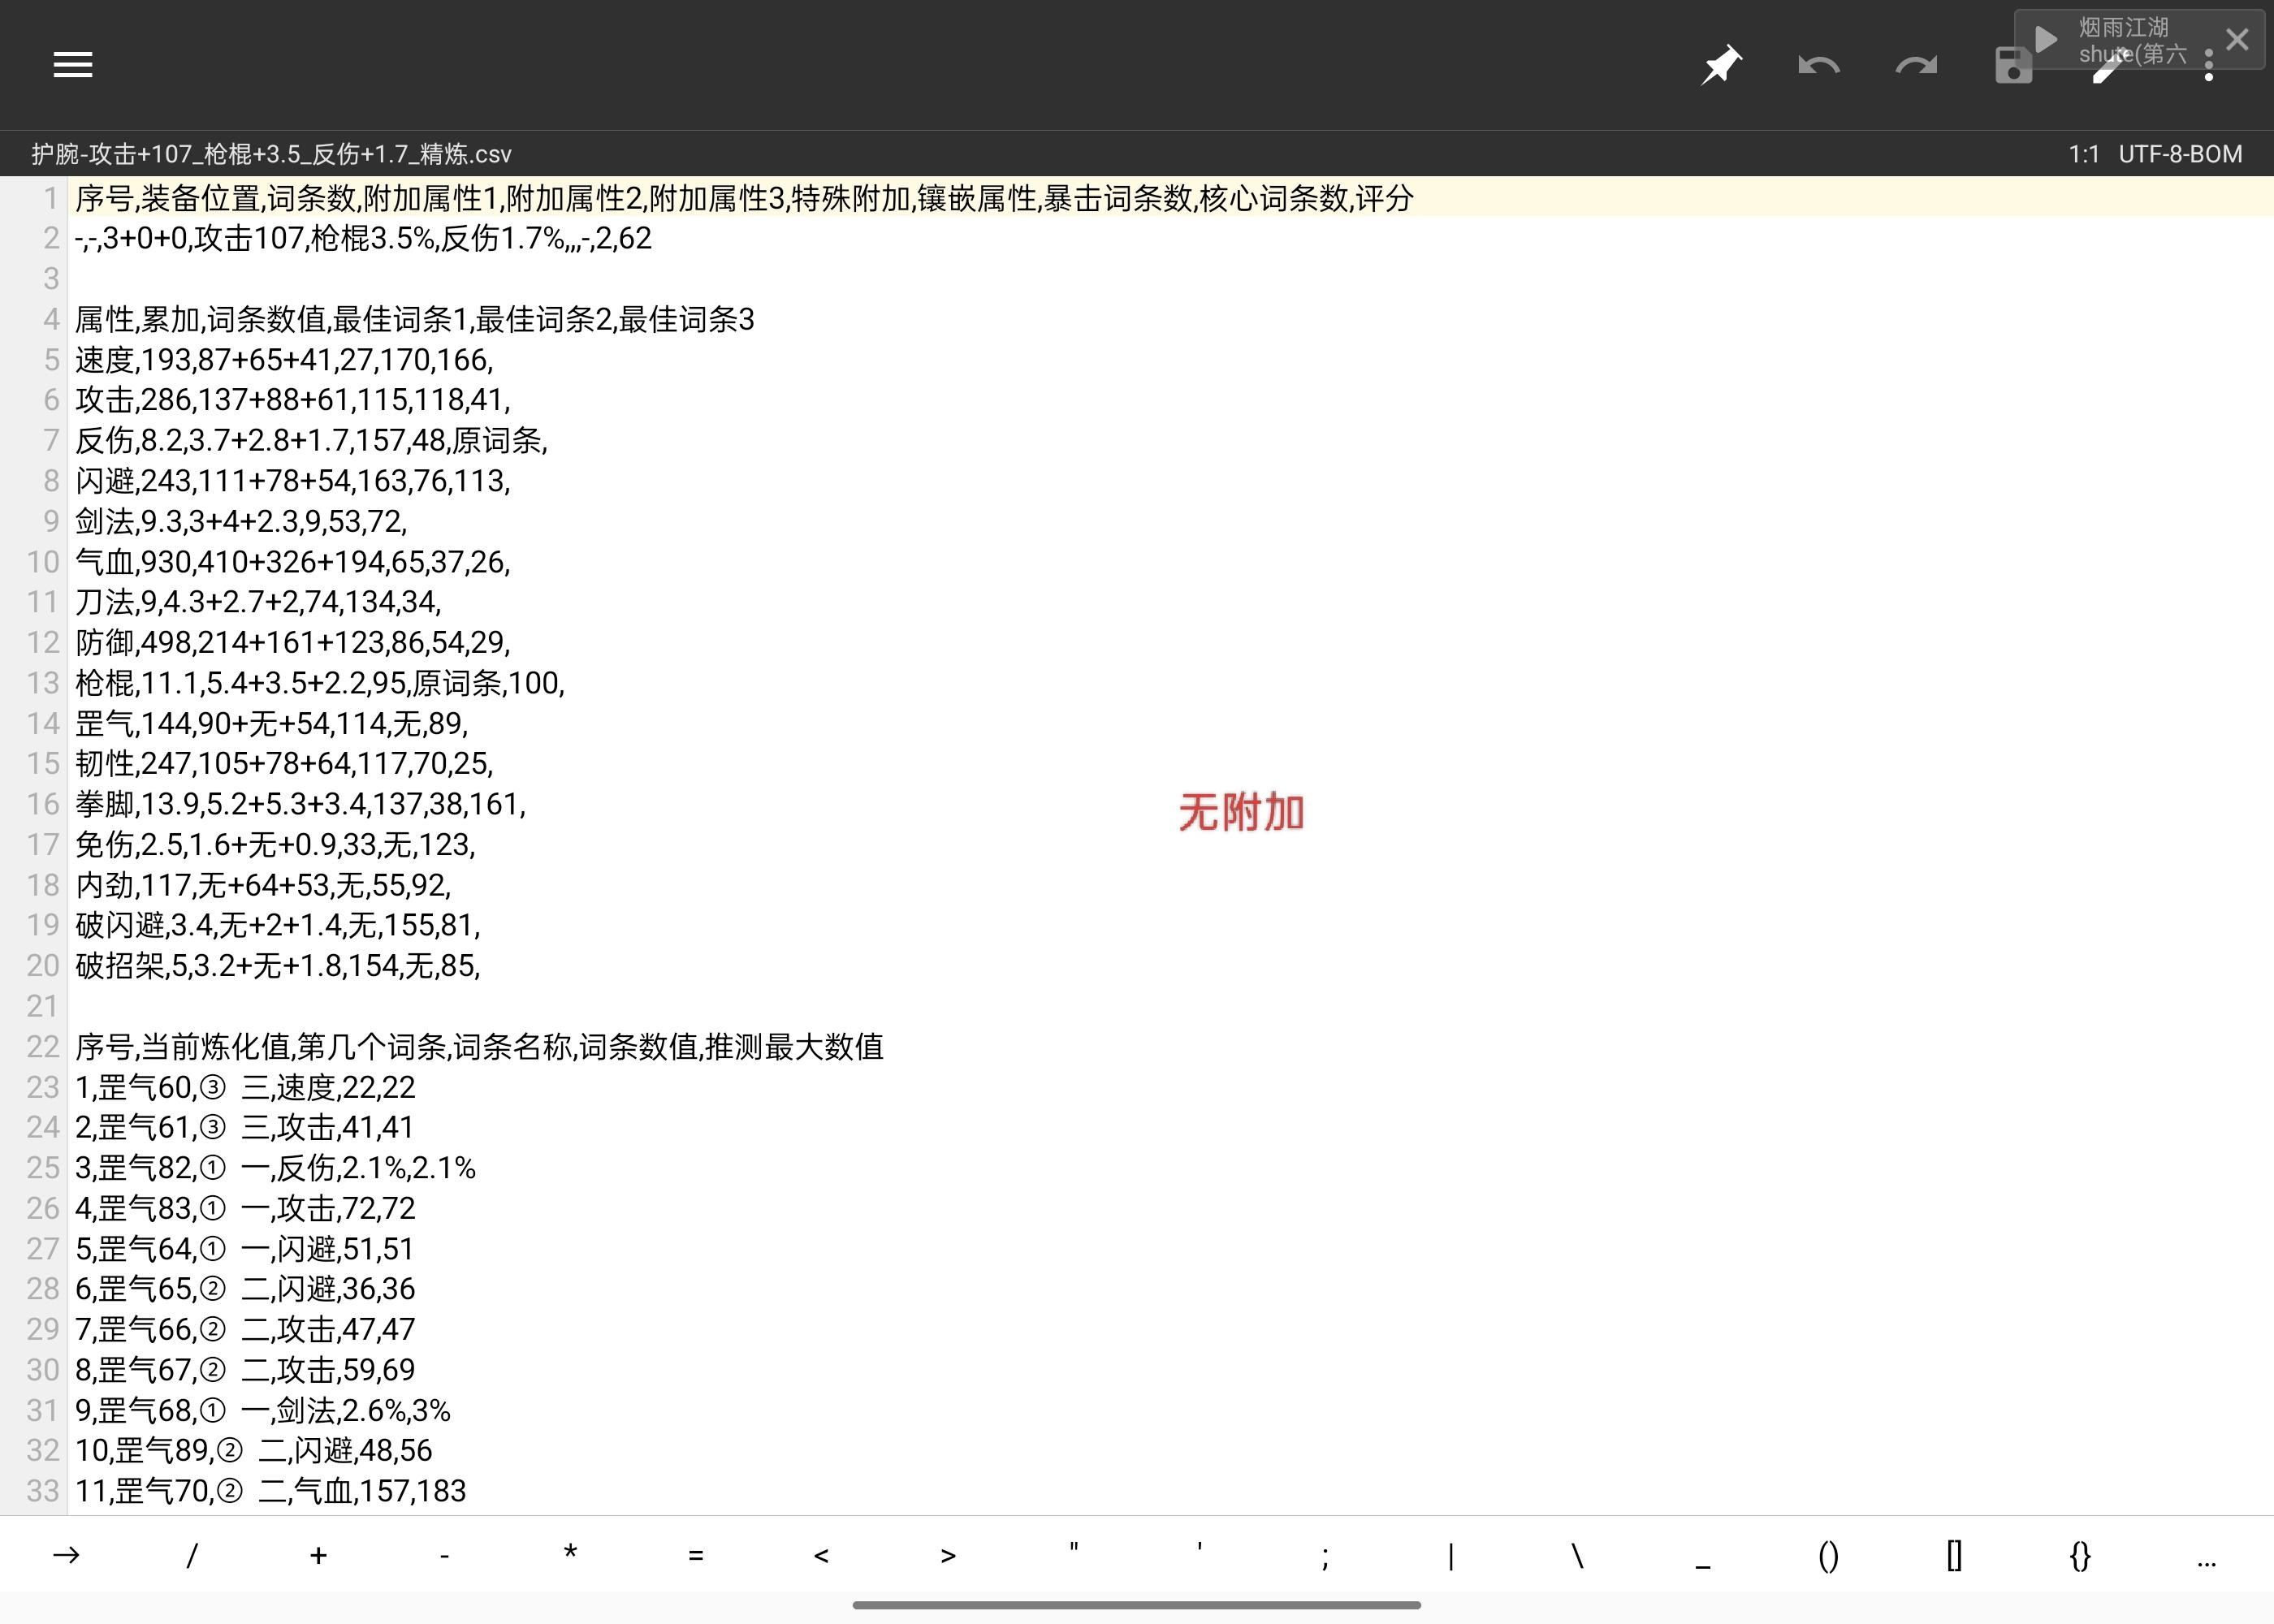Screen dimensions: 2274x1624
Task: Expand more symbols with ellipsis key
Action: (2206, 1555)
